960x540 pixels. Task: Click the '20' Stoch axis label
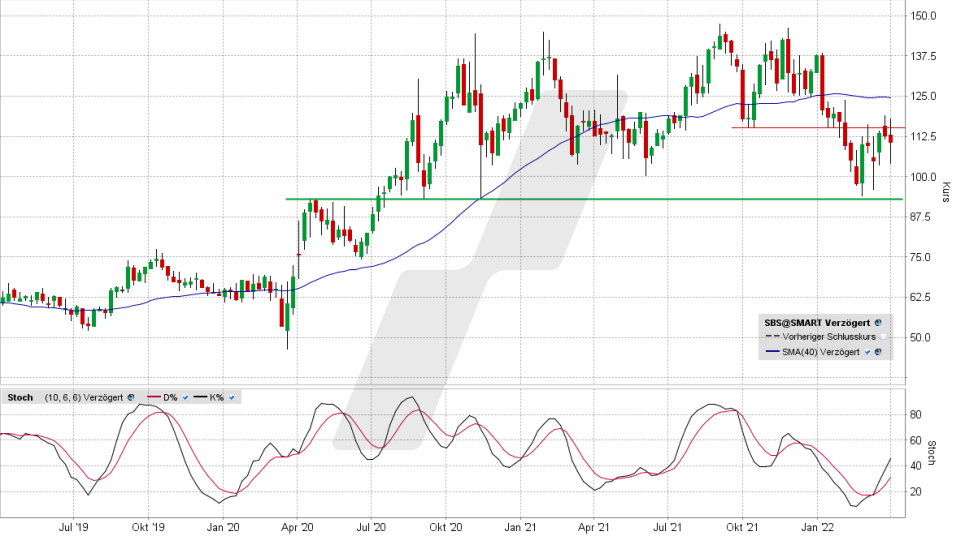916,492
